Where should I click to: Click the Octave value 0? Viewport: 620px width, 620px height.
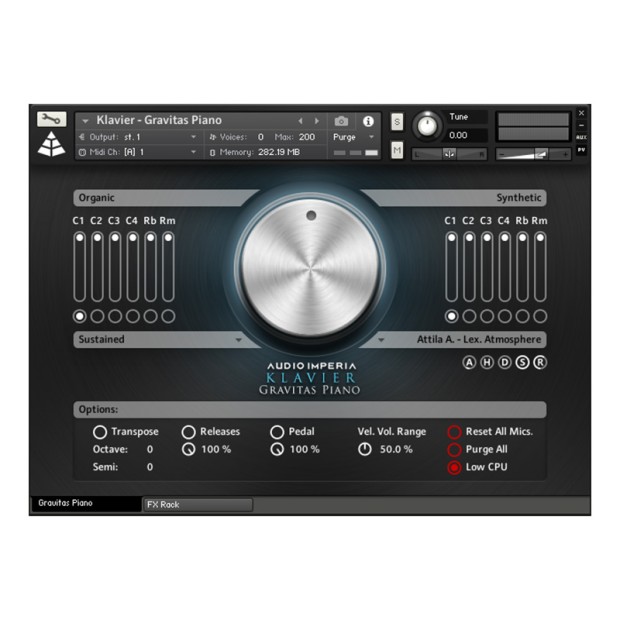(150, 450)
